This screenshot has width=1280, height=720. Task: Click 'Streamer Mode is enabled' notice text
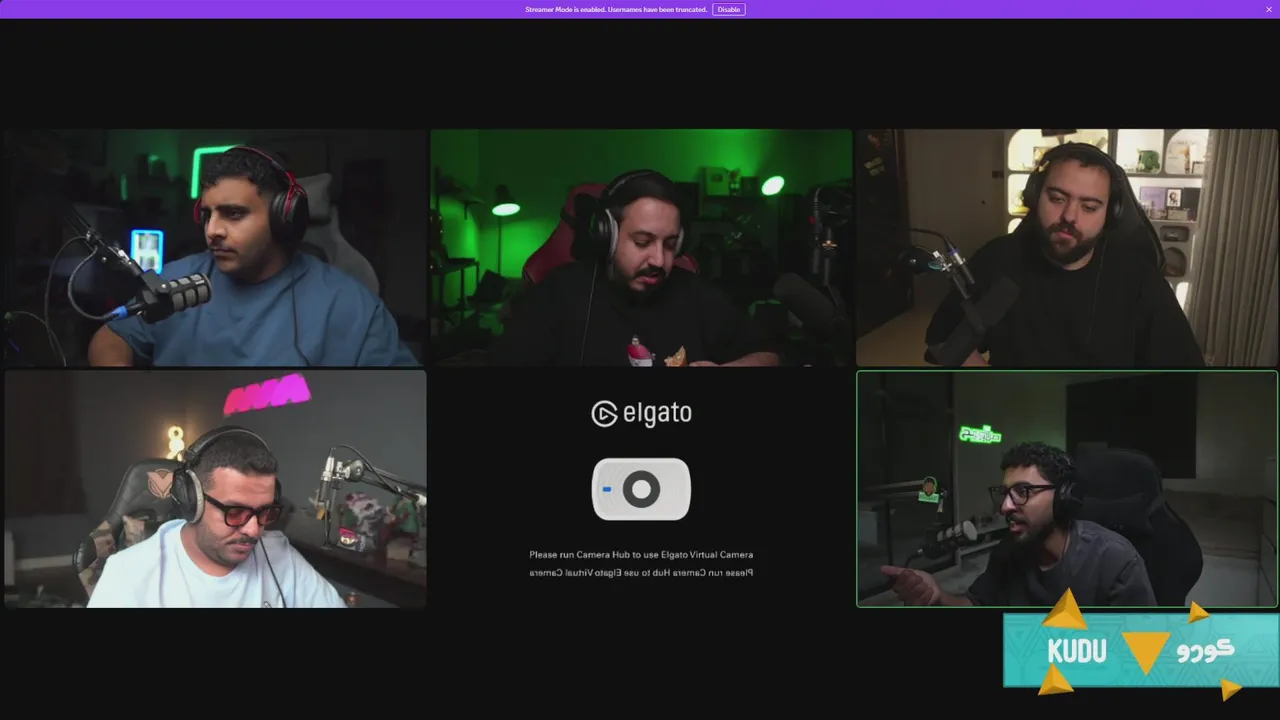[x=616, y=9]
